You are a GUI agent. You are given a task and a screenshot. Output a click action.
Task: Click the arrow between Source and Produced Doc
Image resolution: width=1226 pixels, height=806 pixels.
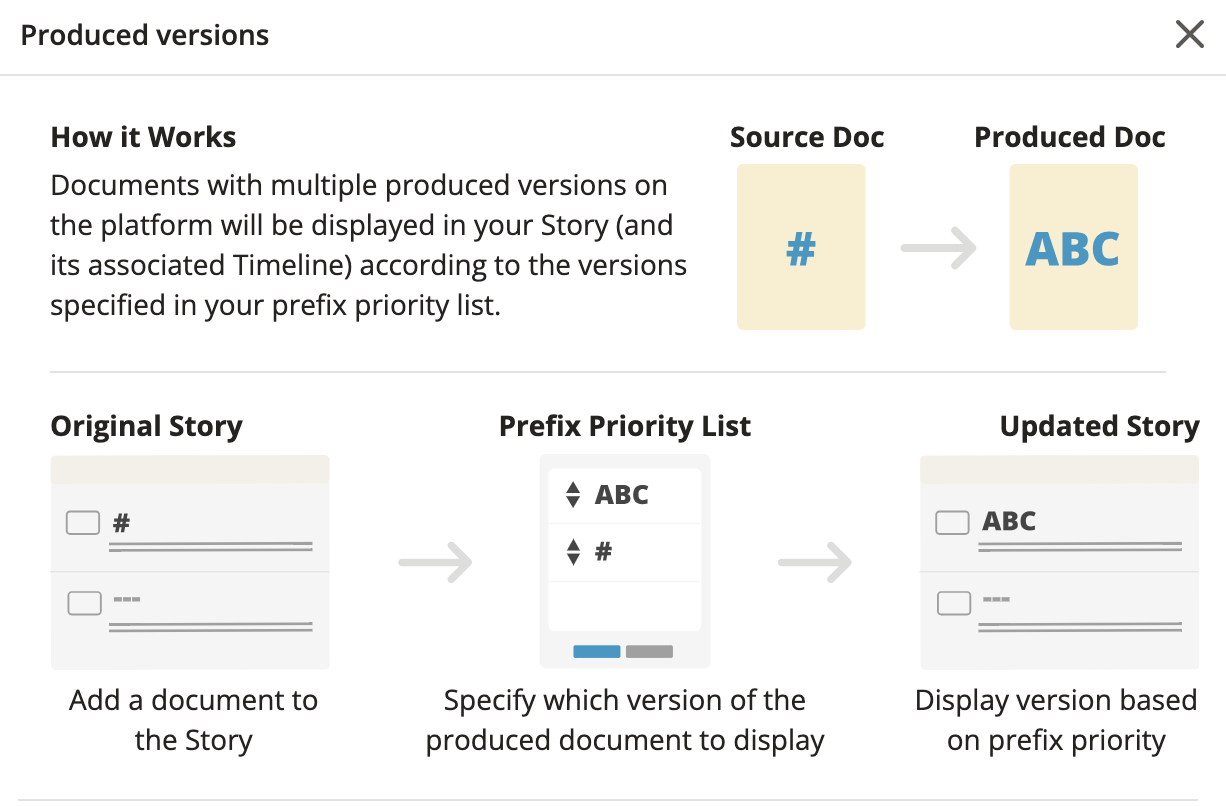[938, 246]
